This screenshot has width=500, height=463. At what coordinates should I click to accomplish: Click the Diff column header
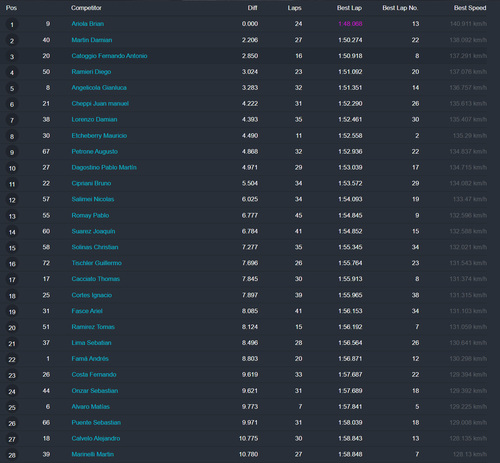pyautogui.click(x=252, y=8)
